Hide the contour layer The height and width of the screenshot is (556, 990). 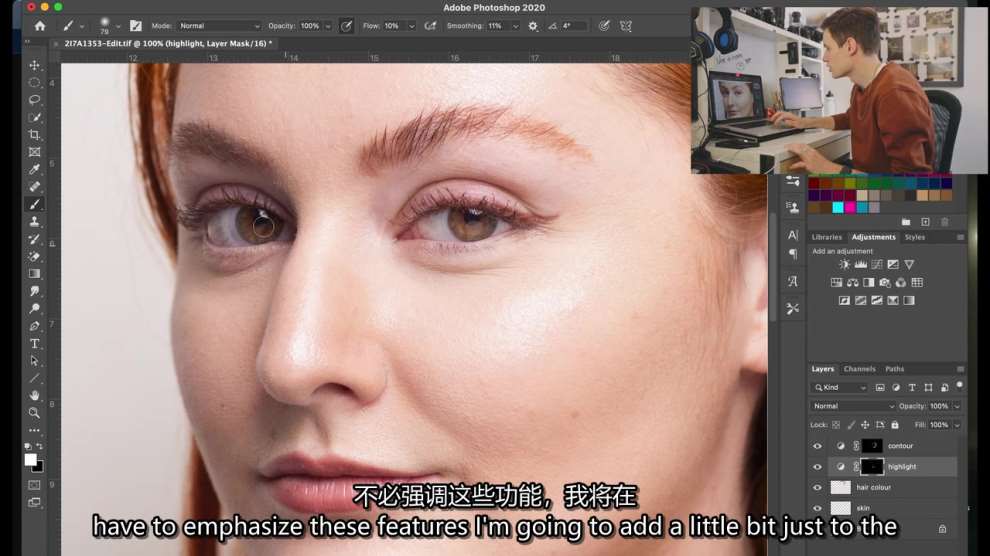click(817, 446)
